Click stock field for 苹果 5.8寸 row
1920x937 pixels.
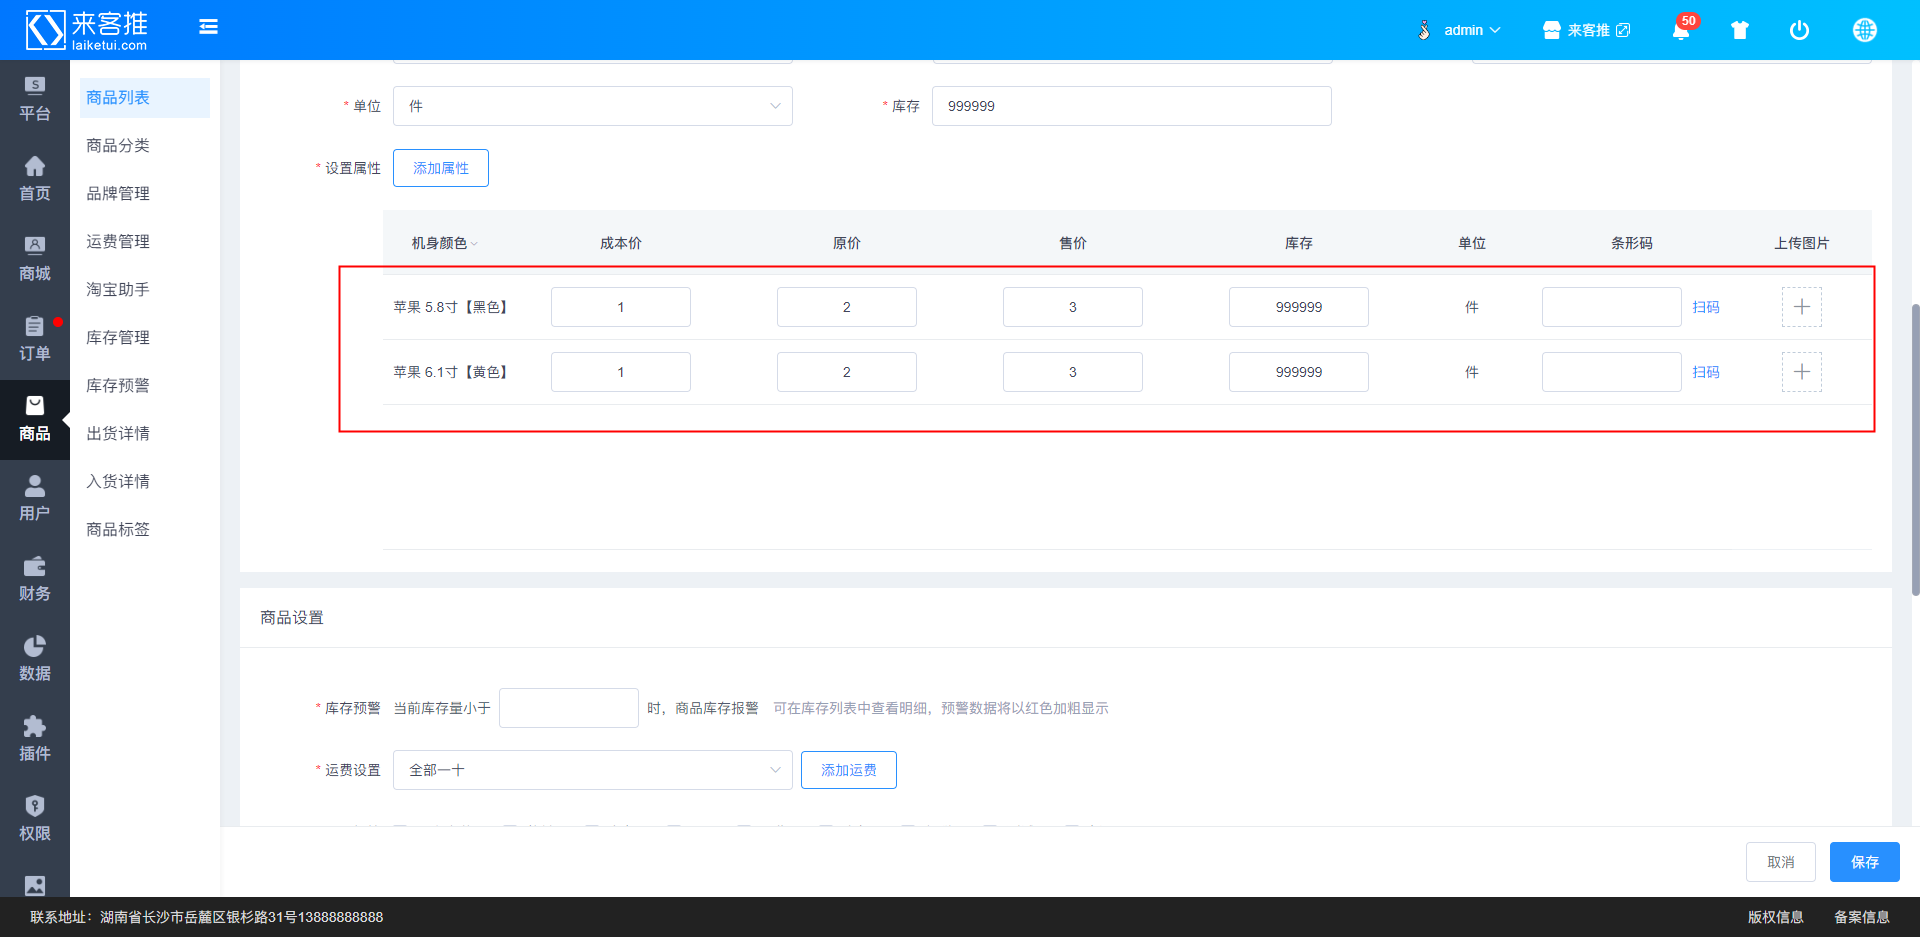[x=1299, y=307]
